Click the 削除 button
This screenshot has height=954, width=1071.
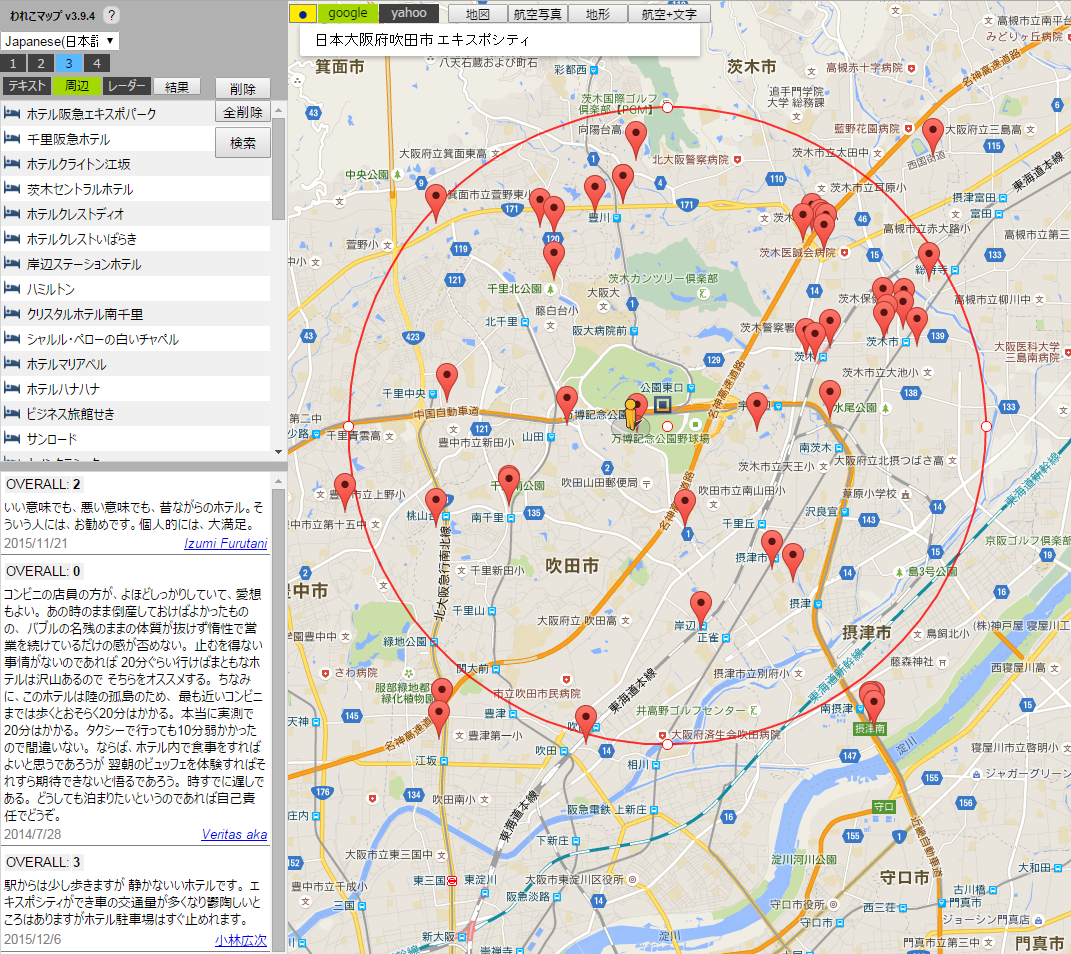pyautogui.click(x=242, y=89)
